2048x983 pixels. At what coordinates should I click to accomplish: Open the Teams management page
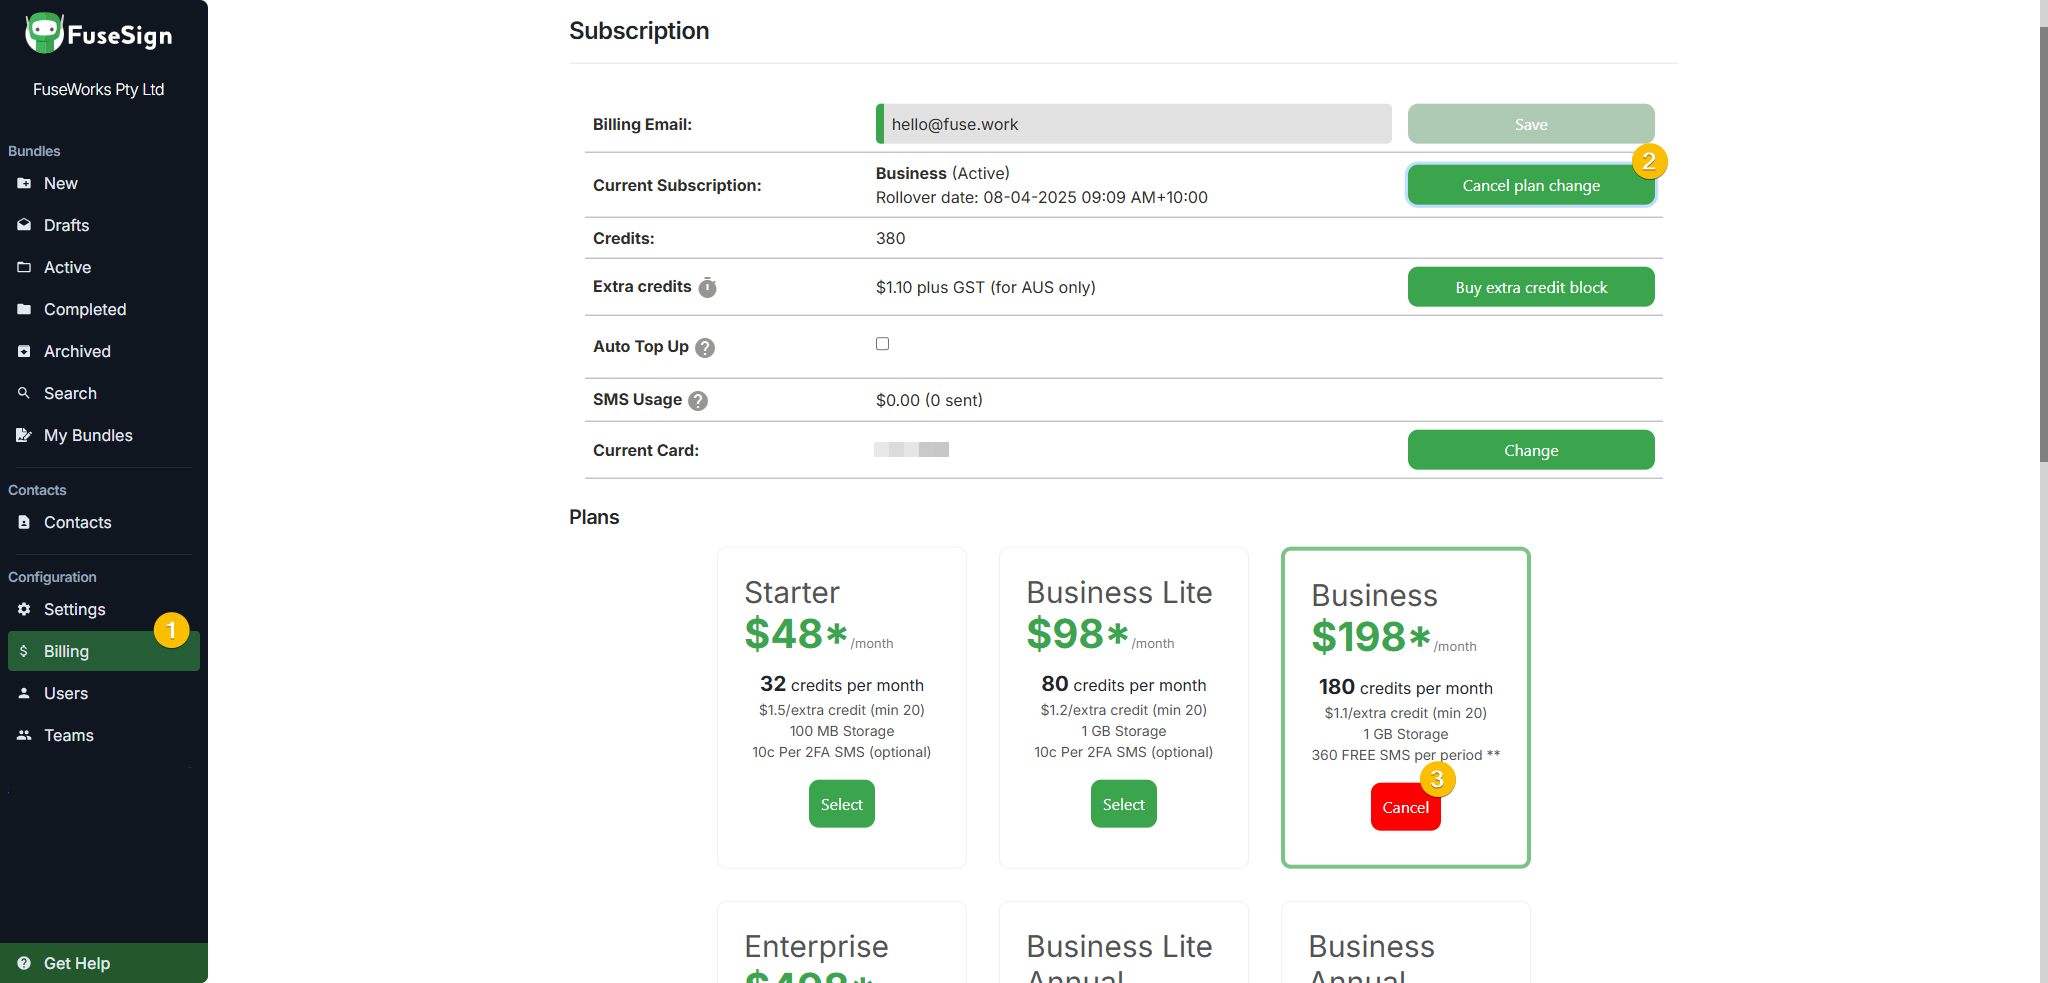click(x=69, y=735)
